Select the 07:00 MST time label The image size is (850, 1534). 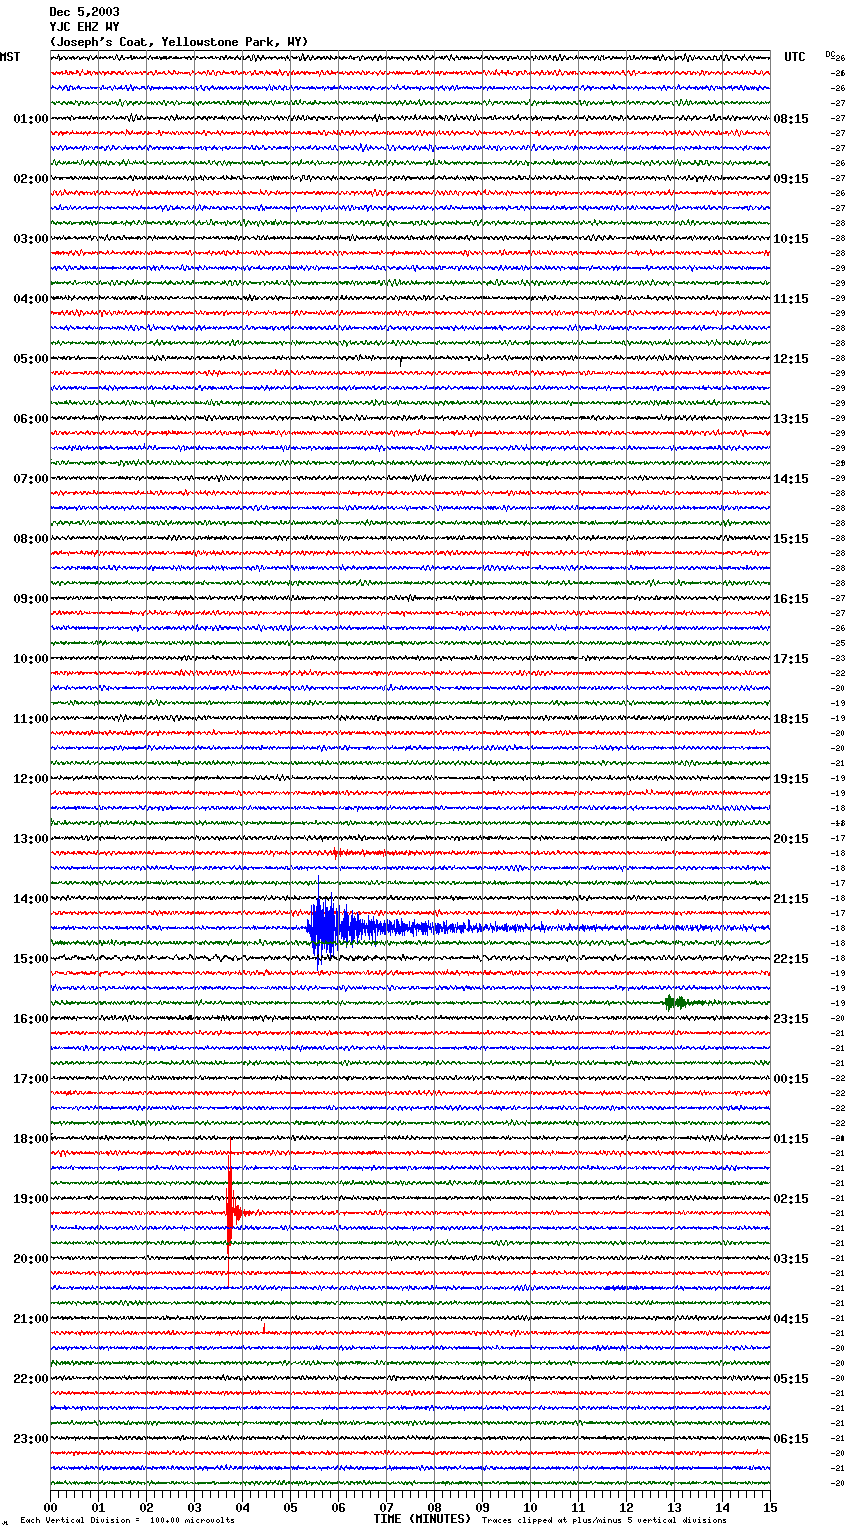click(31, 479)
